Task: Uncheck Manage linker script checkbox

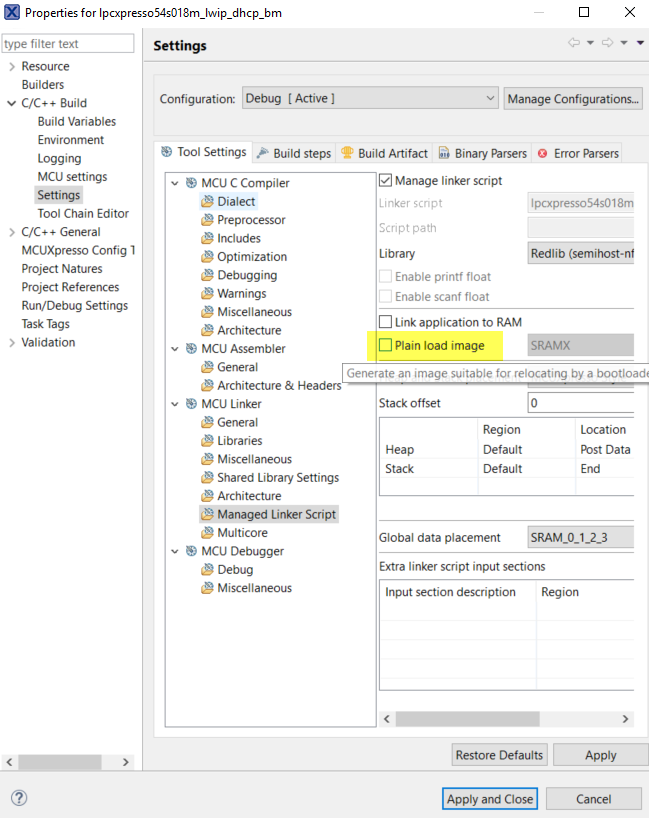Action: (x=386, y=181)
